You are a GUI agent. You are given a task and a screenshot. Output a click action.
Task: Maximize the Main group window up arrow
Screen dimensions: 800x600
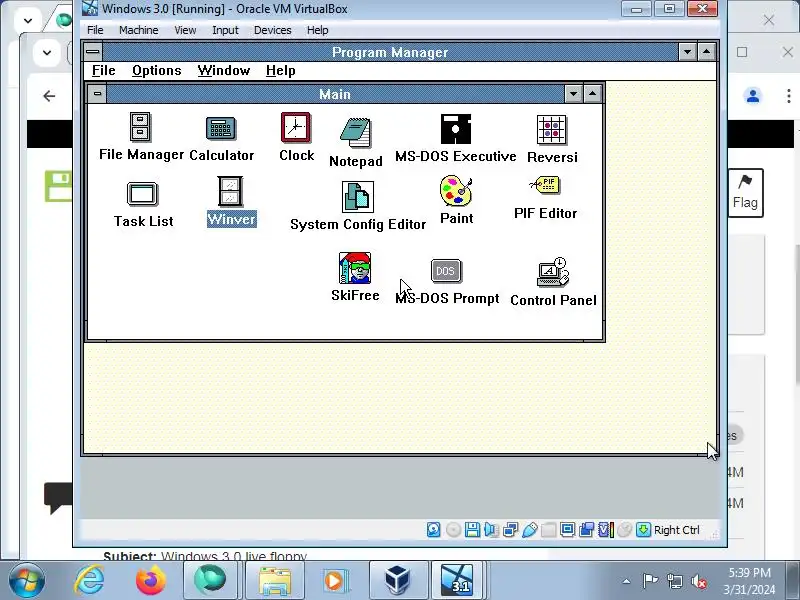(592, 94)
